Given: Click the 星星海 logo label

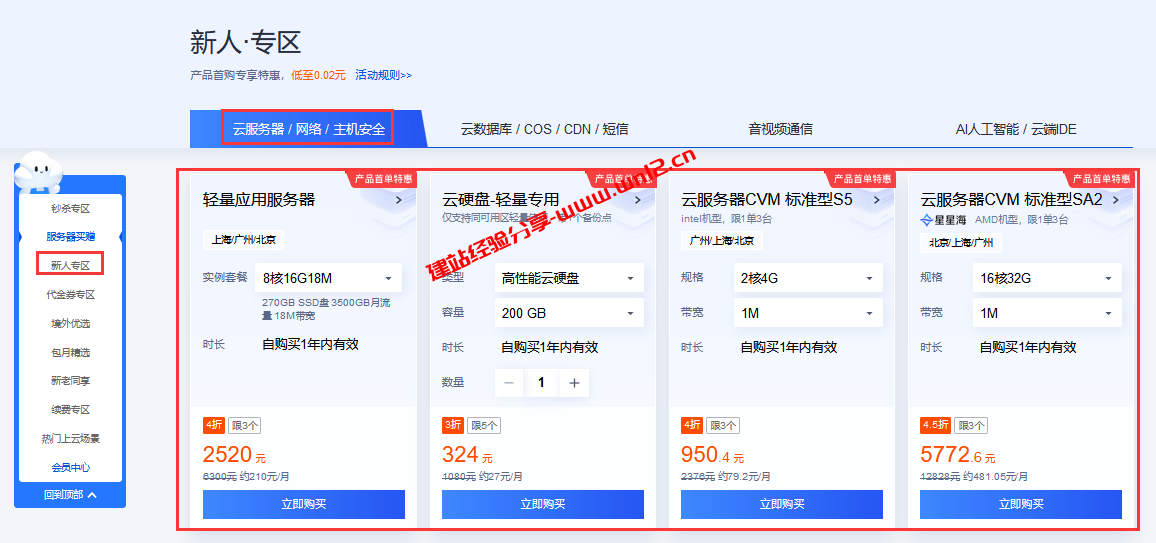Looking at the screenshot, I should [944, 220].
